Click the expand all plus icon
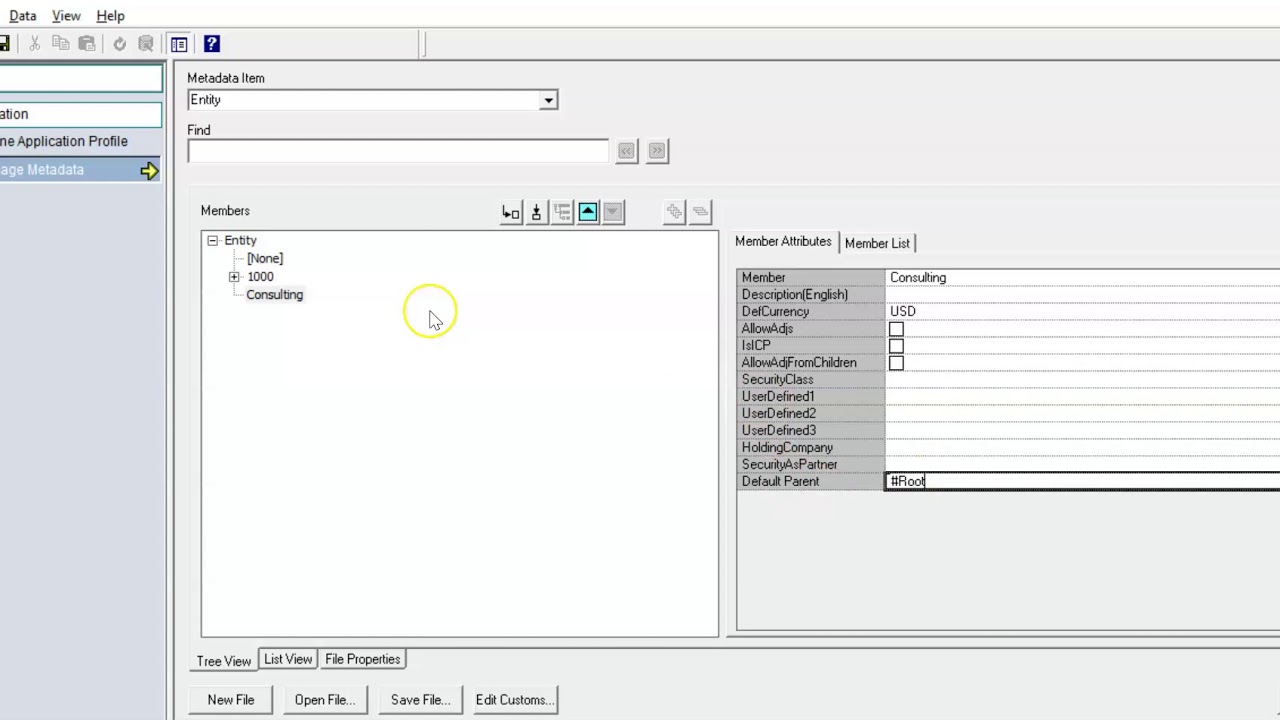 point(674,212)
